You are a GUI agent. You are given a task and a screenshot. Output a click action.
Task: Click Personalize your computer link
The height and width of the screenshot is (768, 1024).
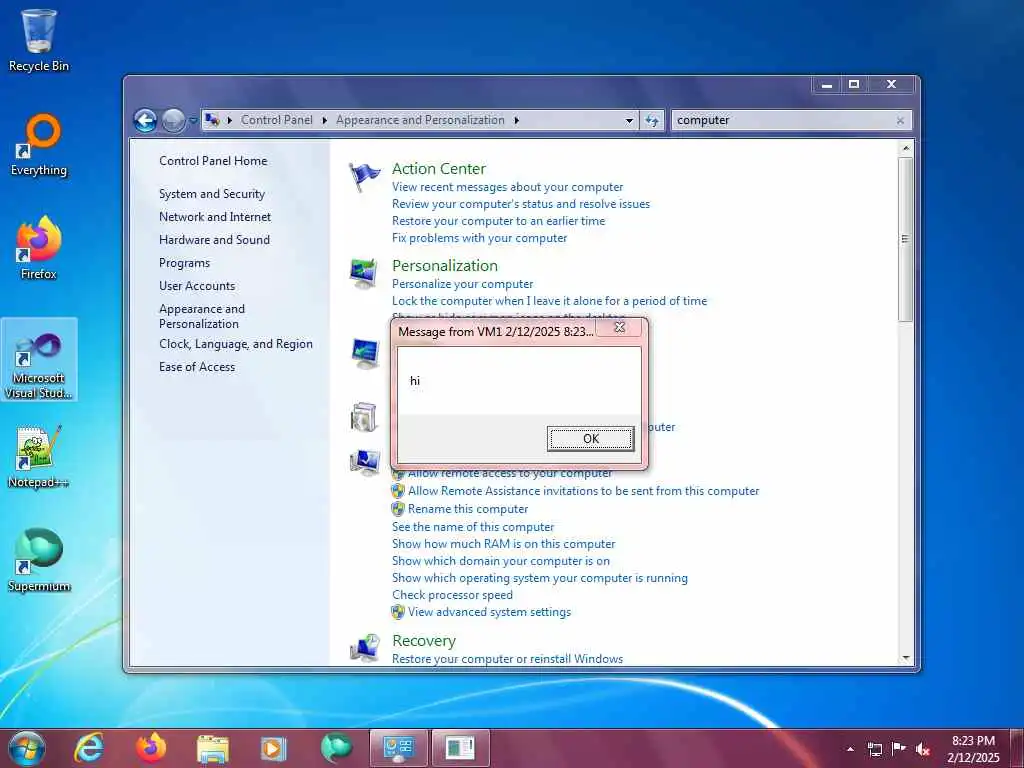462,284
